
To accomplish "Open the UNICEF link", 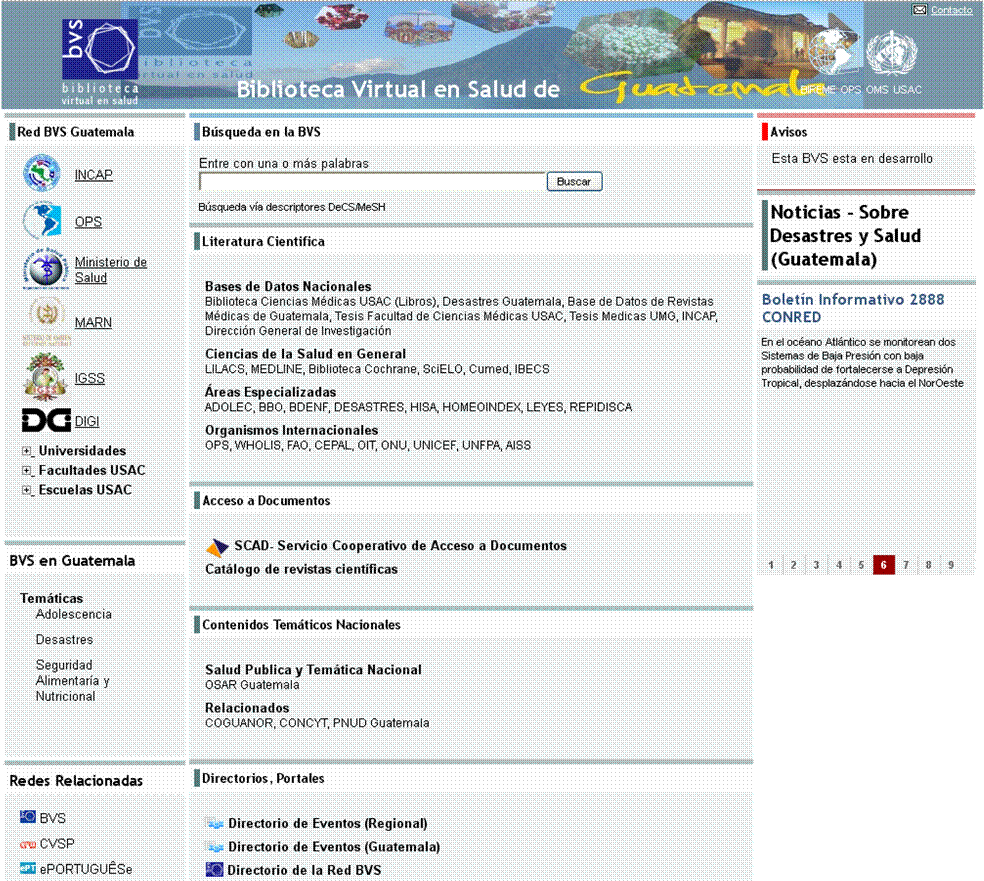I will (x=434, y=446).
